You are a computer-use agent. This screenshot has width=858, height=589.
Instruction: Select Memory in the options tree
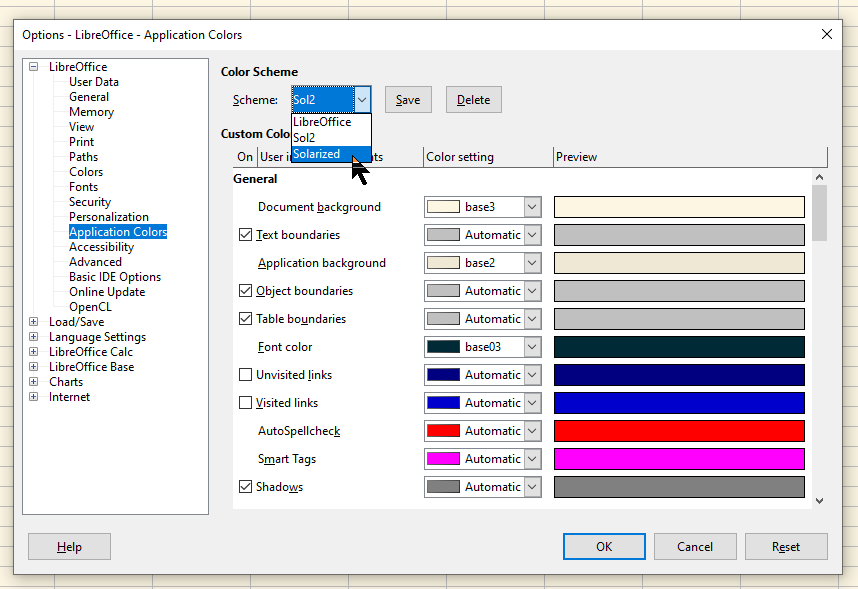(x=91, y=112)
